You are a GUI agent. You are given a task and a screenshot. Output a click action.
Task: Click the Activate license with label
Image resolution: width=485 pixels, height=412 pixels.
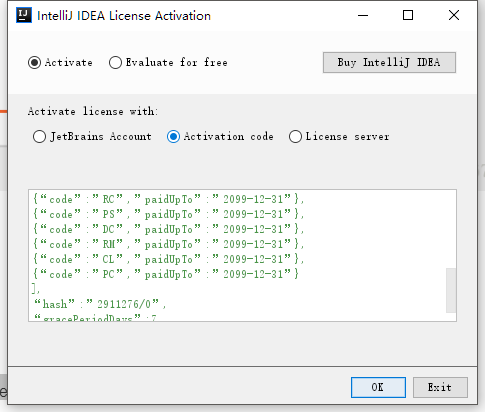tap(93, 111)
